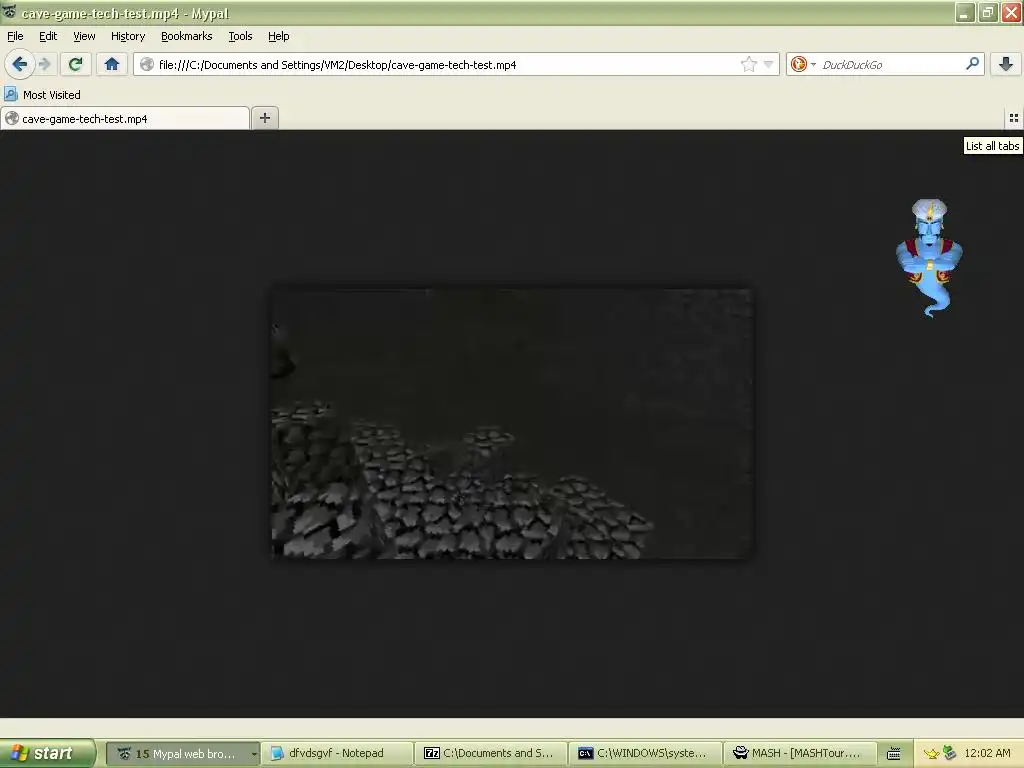Click the List all tabs button
The height and width of the screenshot is (768, 1024).
pyautogui.click(x=1014, y=118)
